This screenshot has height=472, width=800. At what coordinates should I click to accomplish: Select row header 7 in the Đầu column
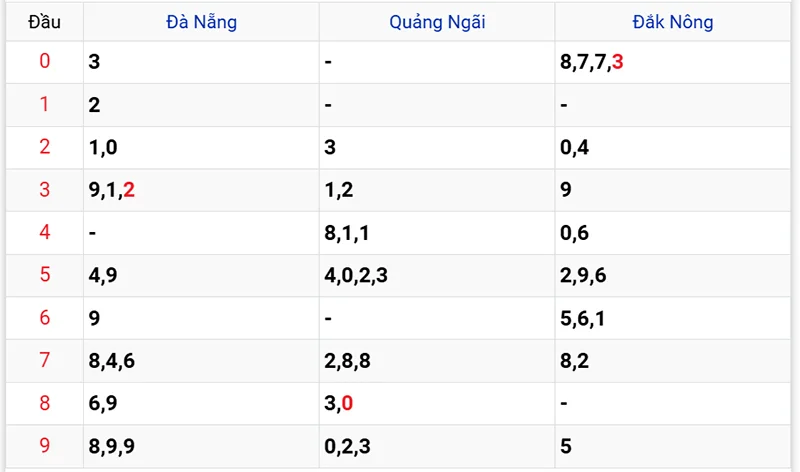pyautogui.click(x=44, y=361)
